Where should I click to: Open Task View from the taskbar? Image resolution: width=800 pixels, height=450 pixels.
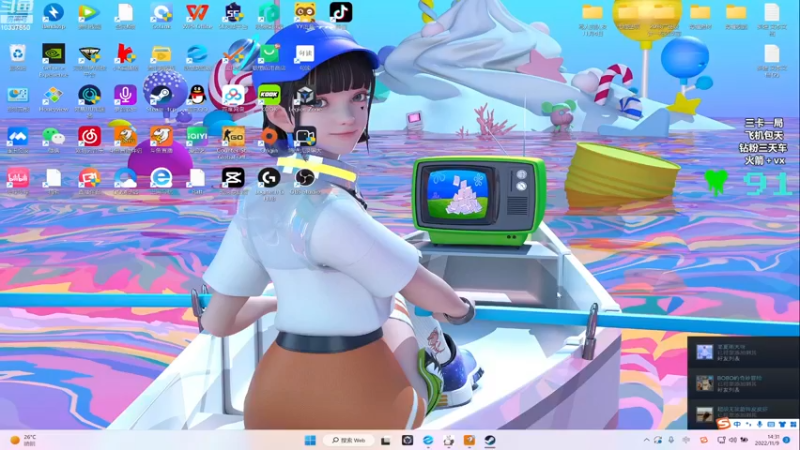pyautogui.click(x=386, y=440)
